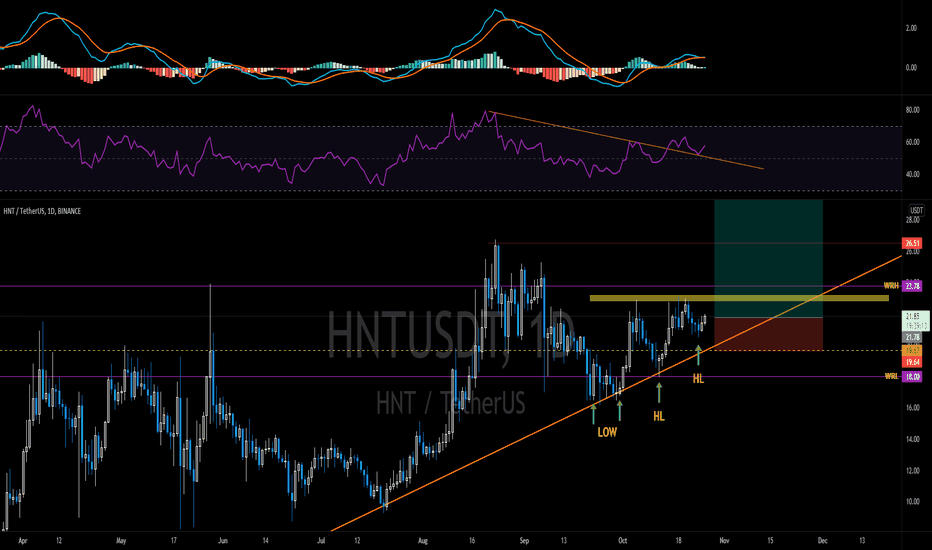Click the Jun date on time axis

[x=223, y=540]
